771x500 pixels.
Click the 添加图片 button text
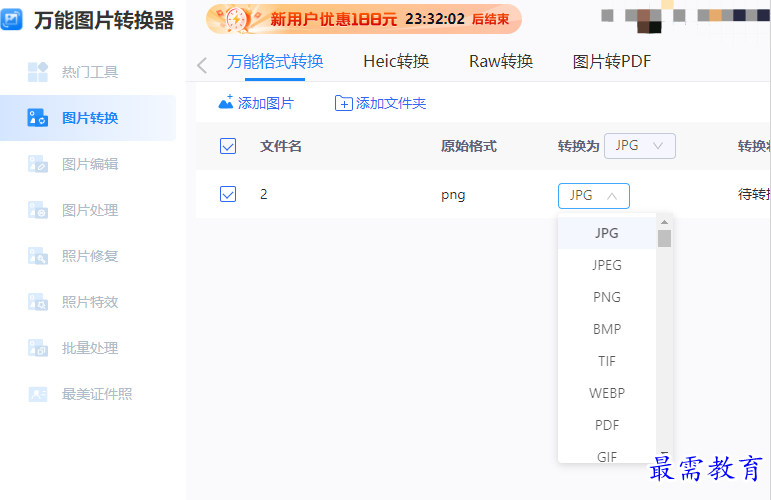[266, 103]
